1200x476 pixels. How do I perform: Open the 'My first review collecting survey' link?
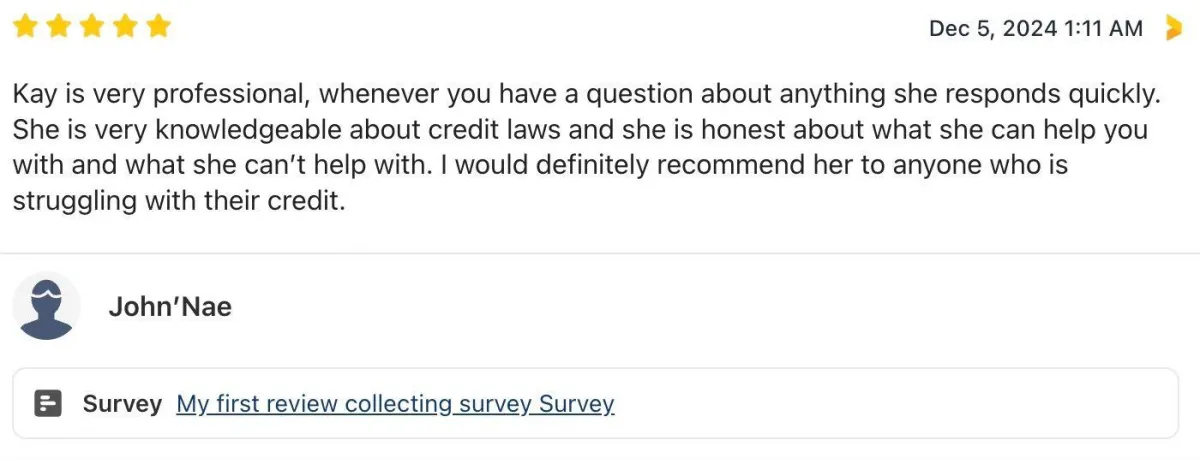click(395, 404)
